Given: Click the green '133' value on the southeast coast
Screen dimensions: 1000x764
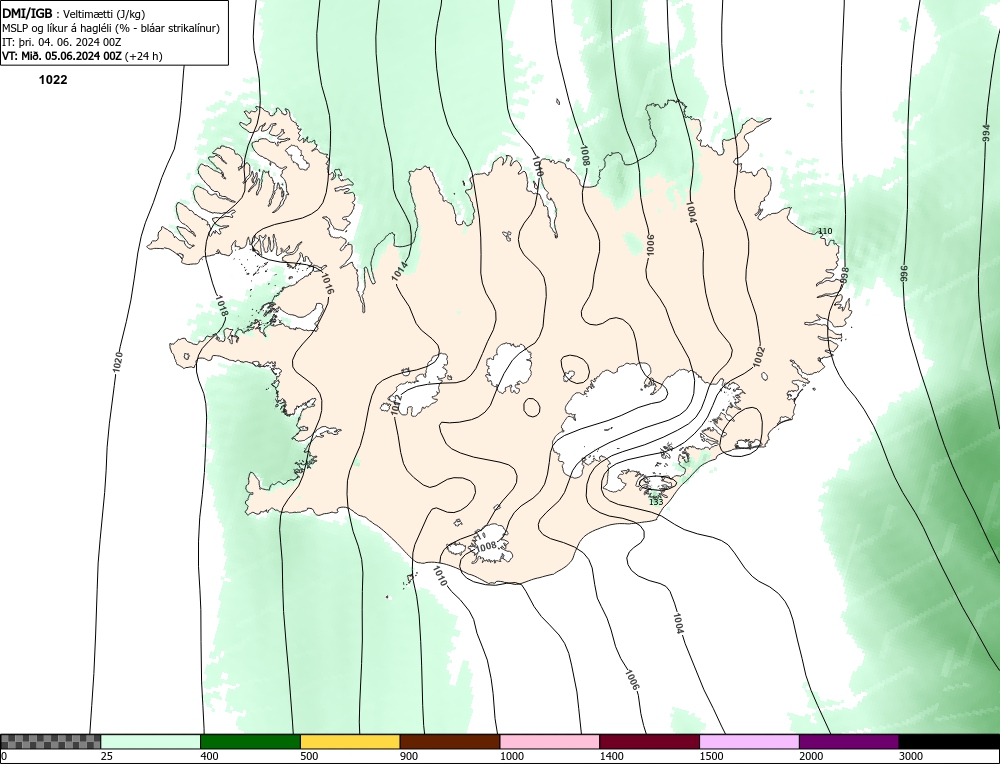Looking at the screenshot, I should coord(656,502).
